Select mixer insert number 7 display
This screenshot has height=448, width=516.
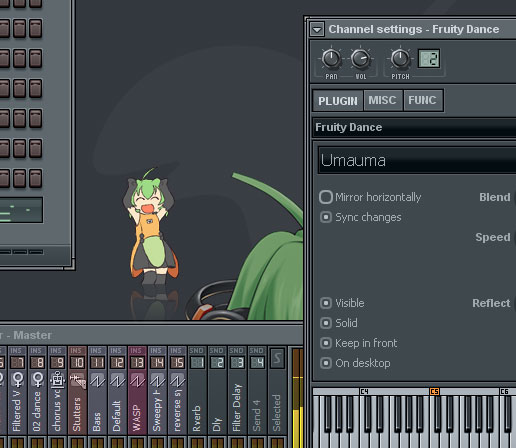coord(17,362)
